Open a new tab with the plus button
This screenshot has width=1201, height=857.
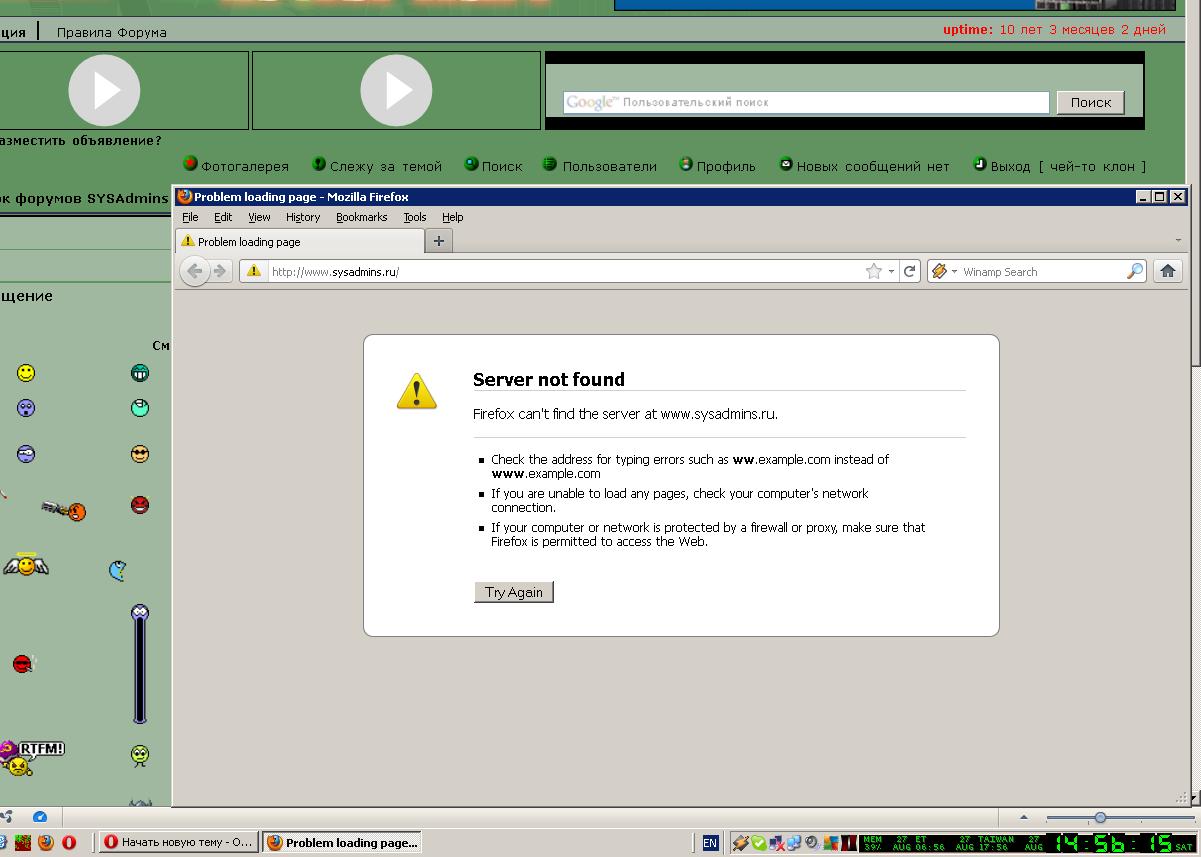tap(438, 240)
